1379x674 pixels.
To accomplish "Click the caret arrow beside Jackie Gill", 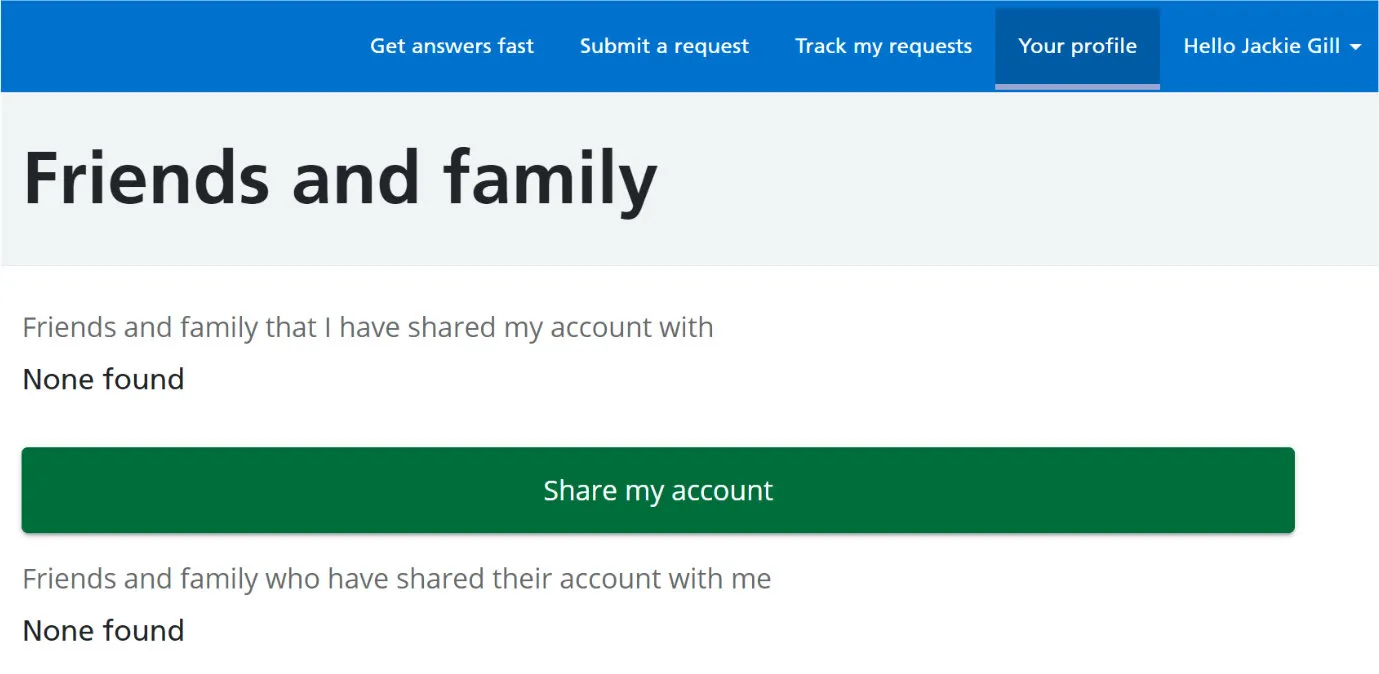I will 1355,47.
